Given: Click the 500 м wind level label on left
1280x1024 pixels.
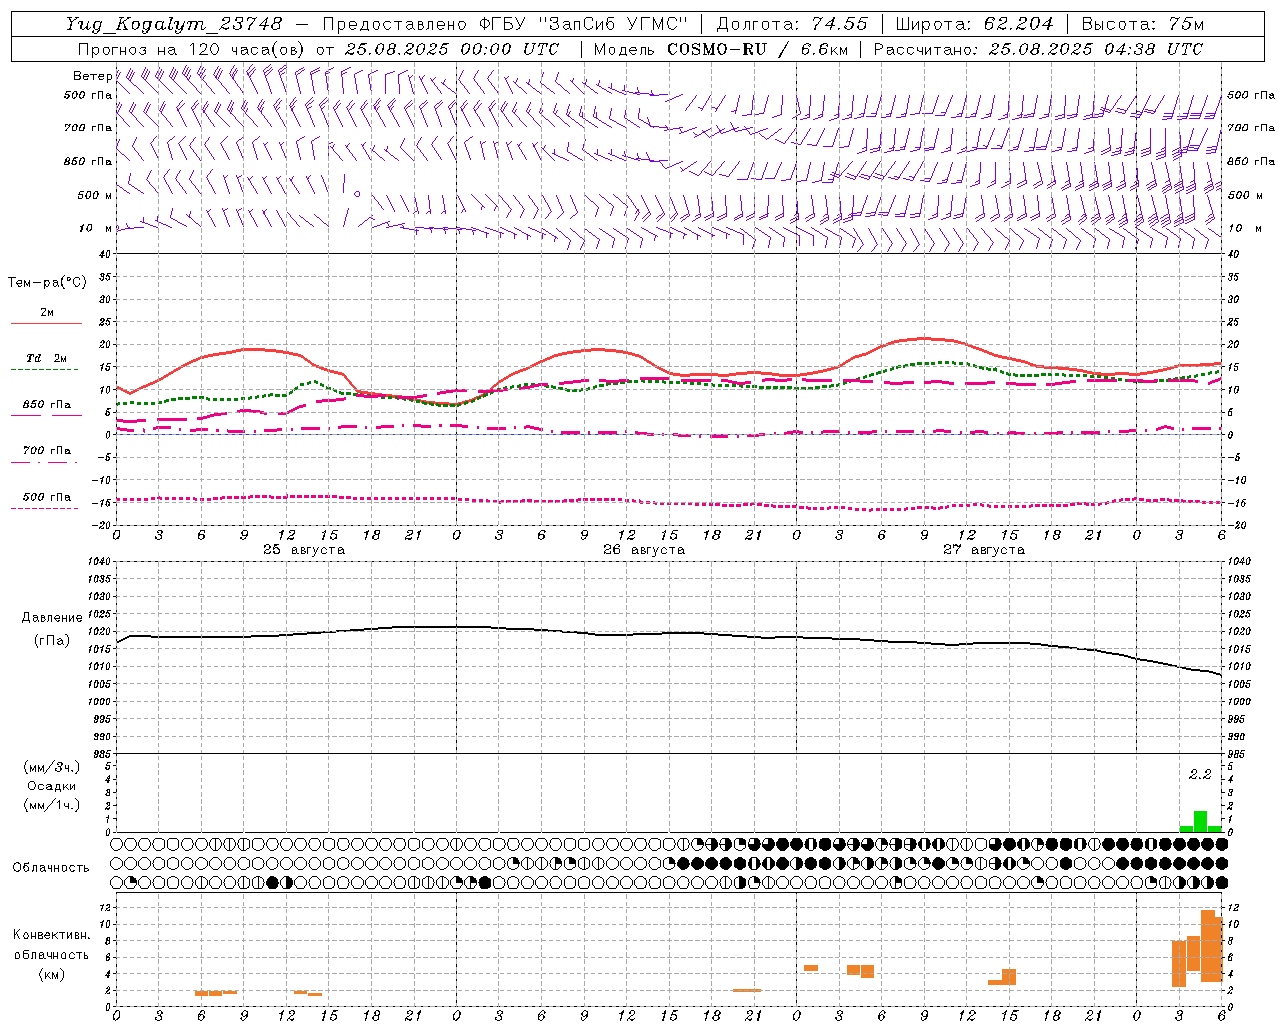Looking at the screenshot, I should tap(95, 195).
